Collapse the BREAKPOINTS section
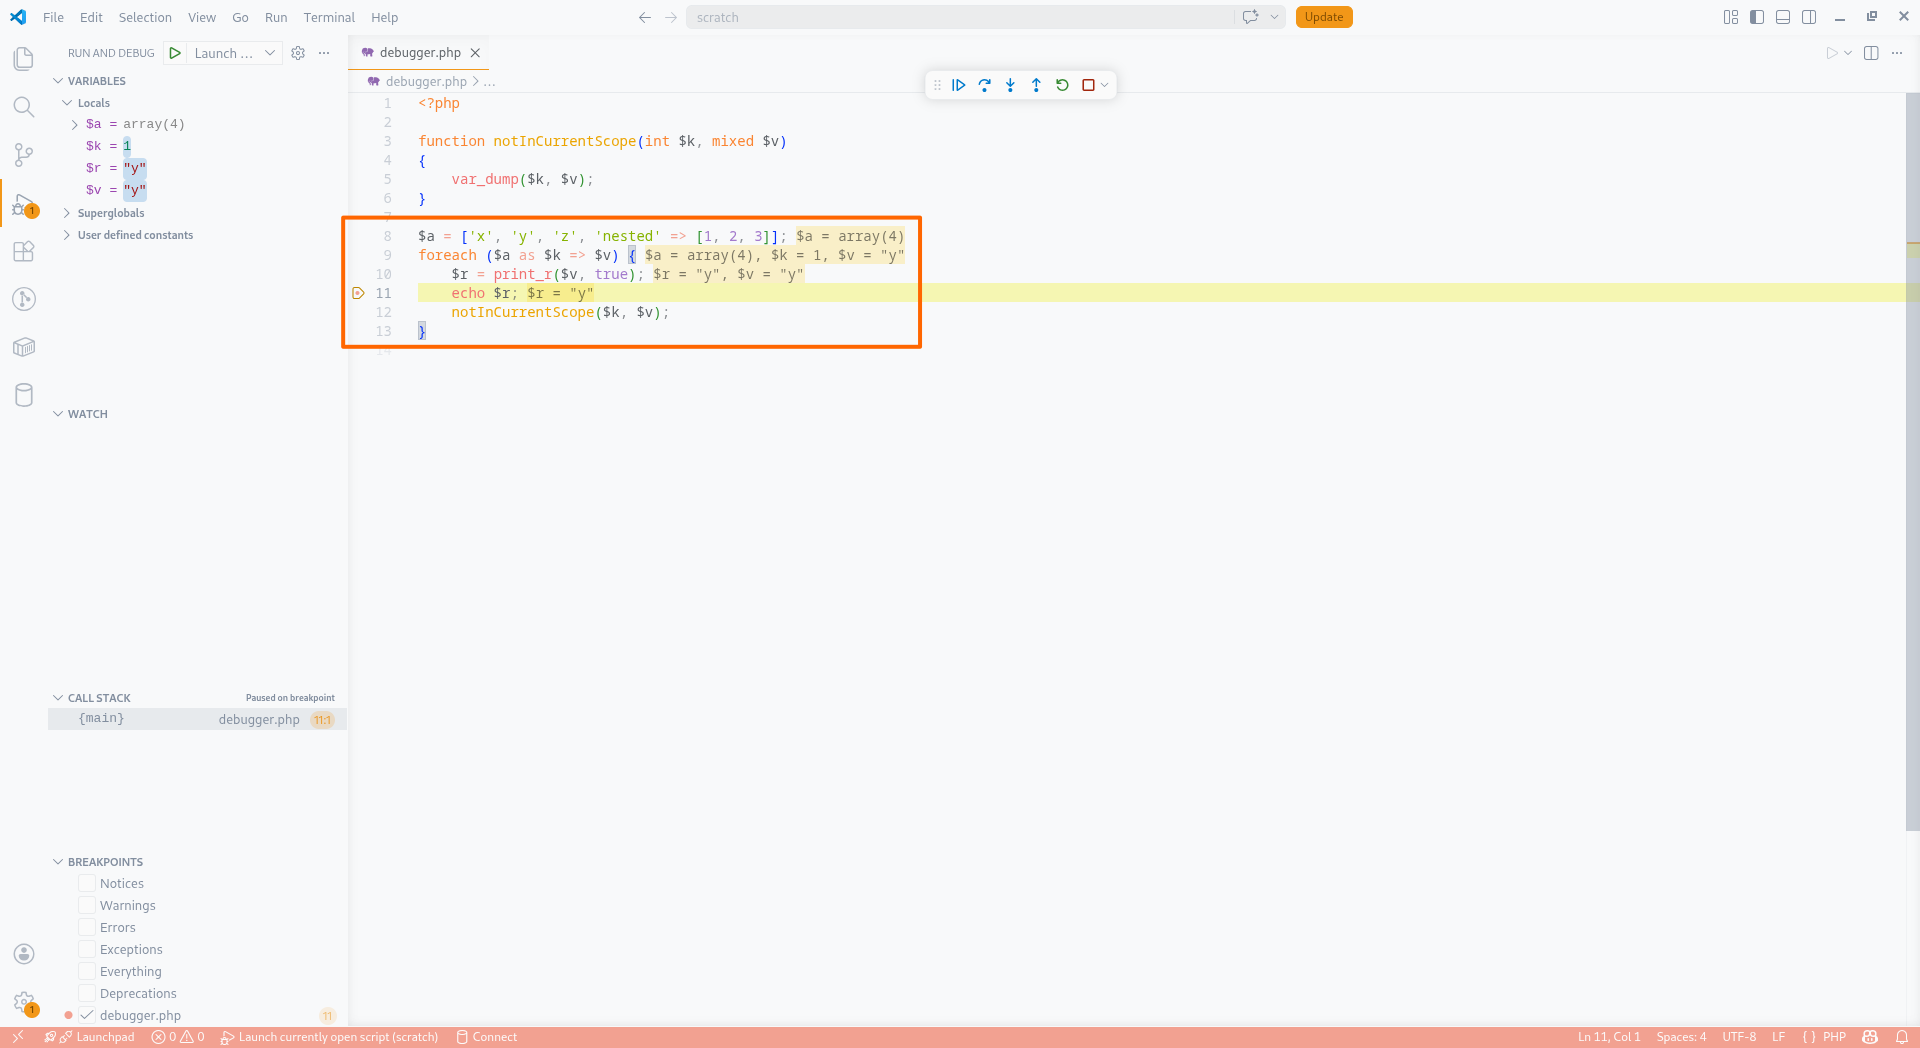This screenshot has height=1048, width=1920. tap(58, 862)
